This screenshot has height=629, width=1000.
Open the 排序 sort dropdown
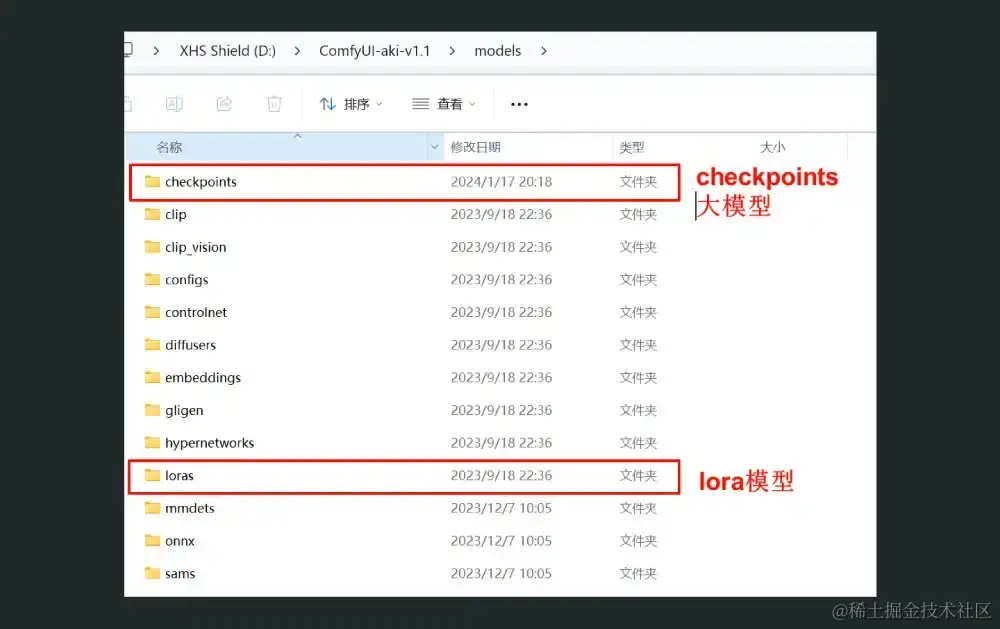point(351,104)
